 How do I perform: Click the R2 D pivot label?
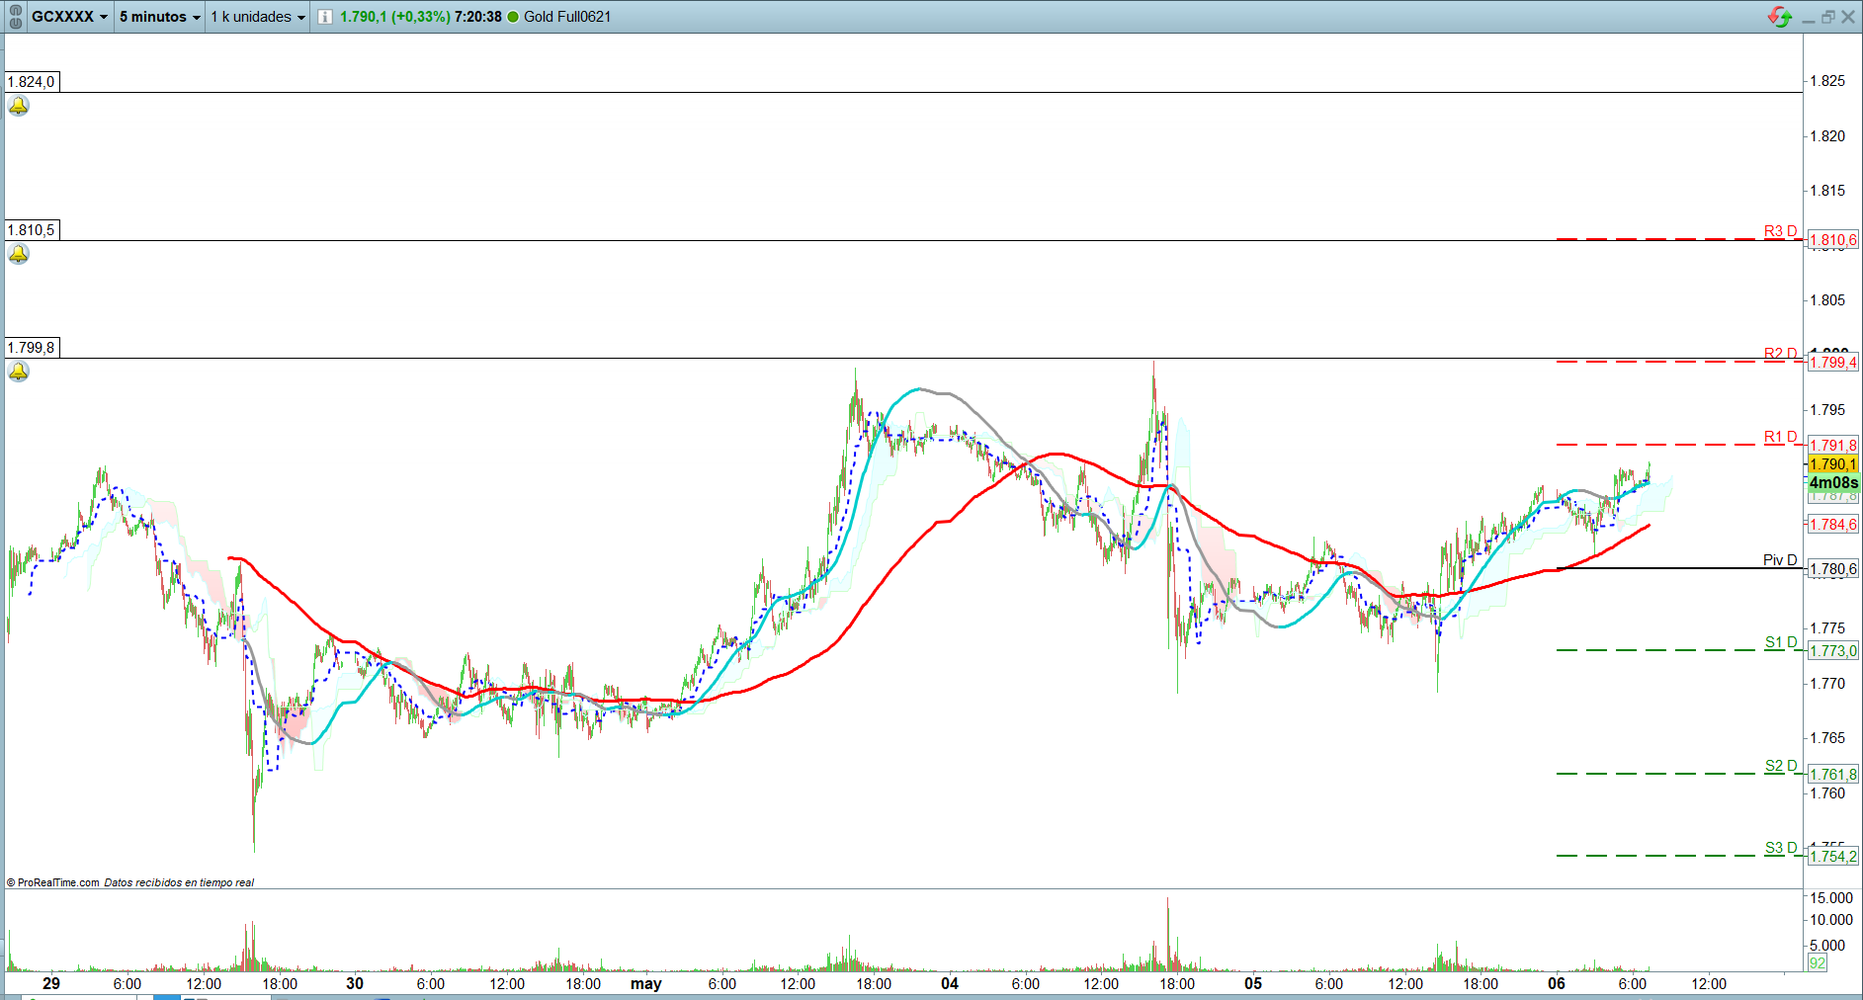coord(1780,353)
